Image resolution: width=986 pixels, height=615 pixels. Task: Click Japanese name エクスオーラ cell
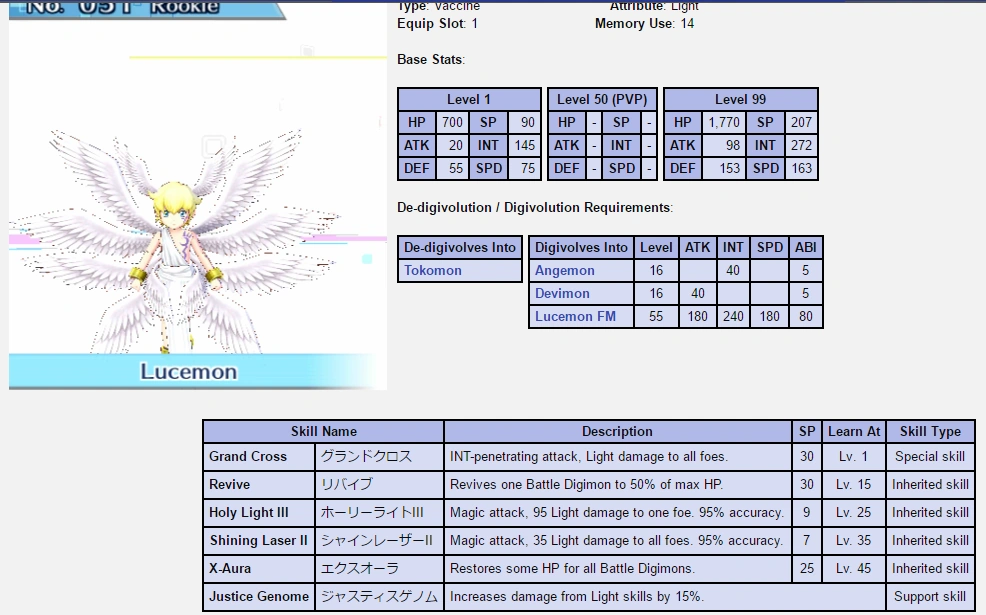click(x=379, y=568)
